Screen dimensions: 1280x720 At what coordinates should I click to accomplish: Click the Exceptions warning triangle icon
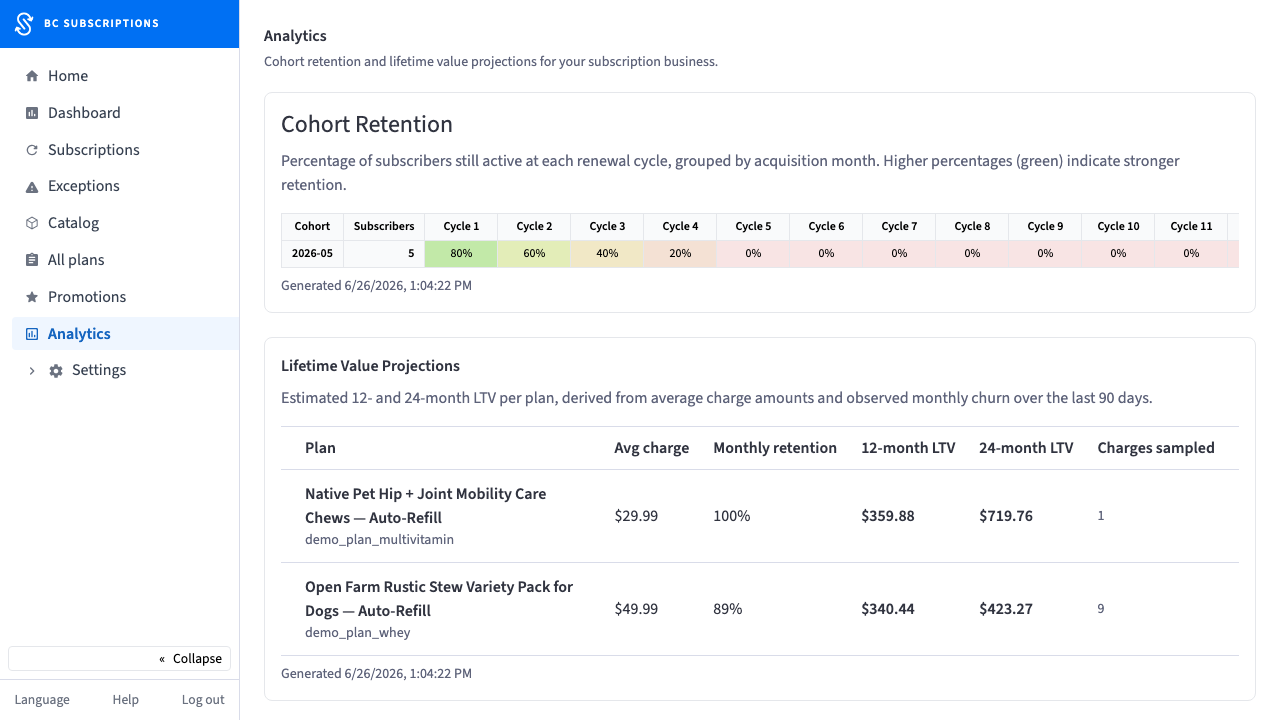coord(32,187)
